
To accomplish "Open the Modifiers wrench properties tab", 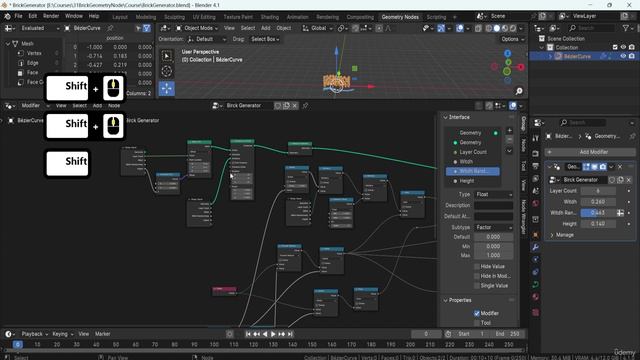I will click(536, 247).
